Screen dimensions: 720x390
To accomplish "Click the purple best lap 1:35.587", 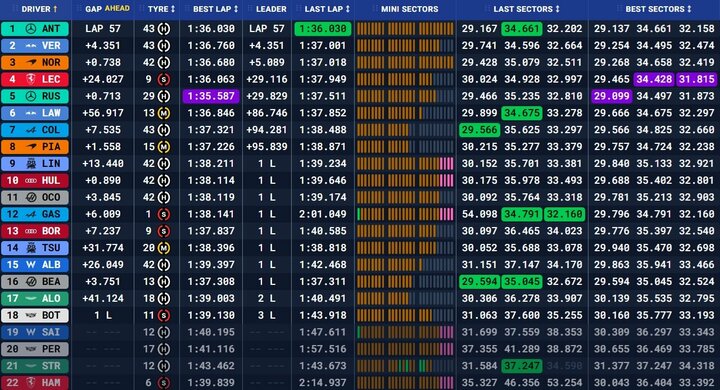I will point(211,96).
